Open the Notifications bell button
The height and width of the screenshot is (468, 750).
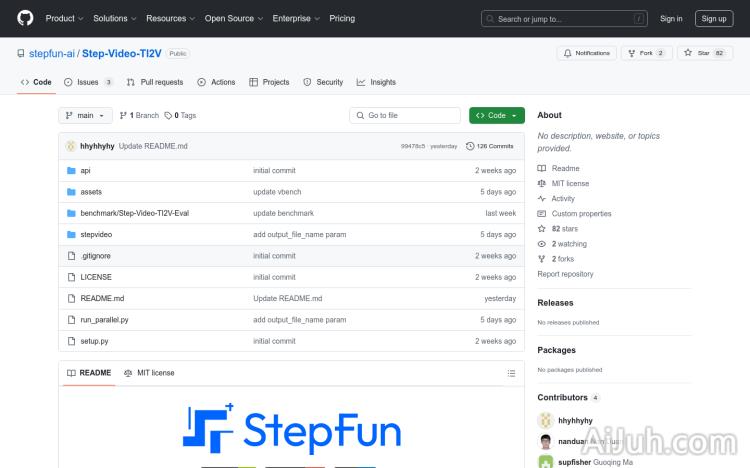click(587, 53)
